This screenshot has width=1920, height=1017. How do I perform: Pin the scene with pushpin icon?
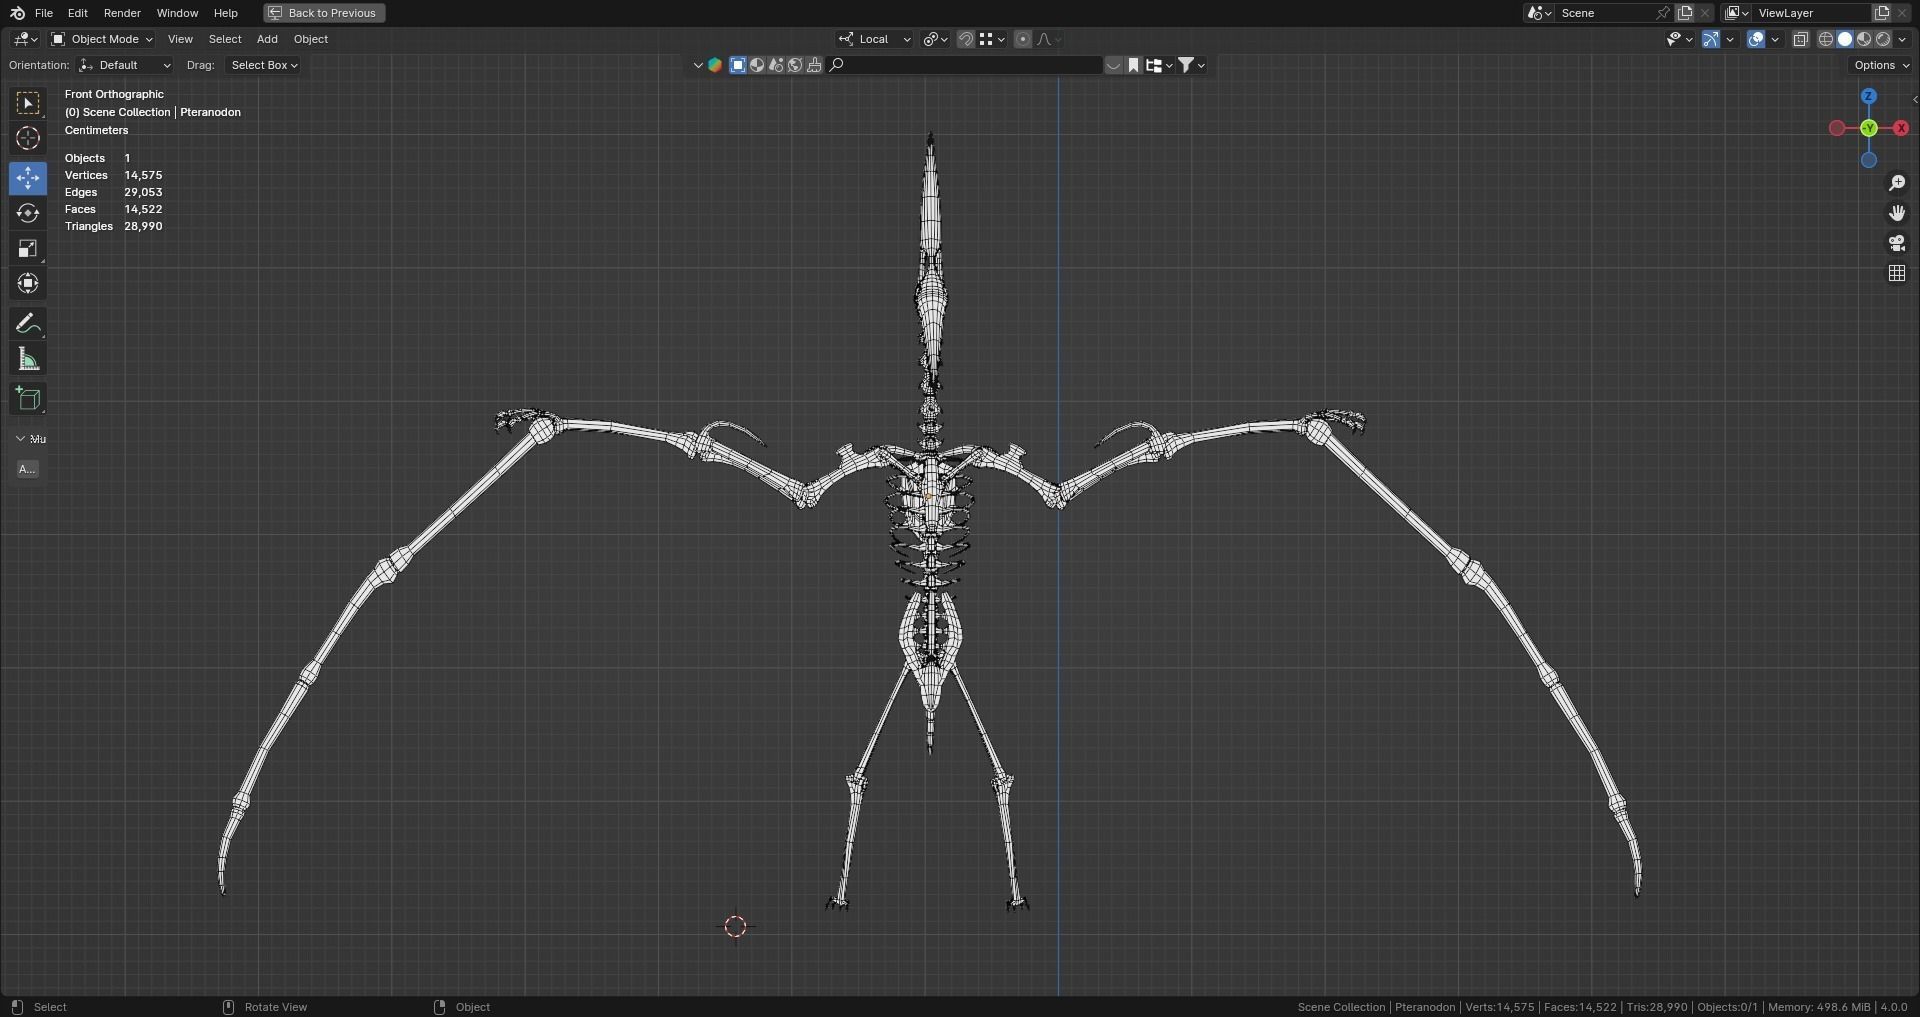[1662, 13]
